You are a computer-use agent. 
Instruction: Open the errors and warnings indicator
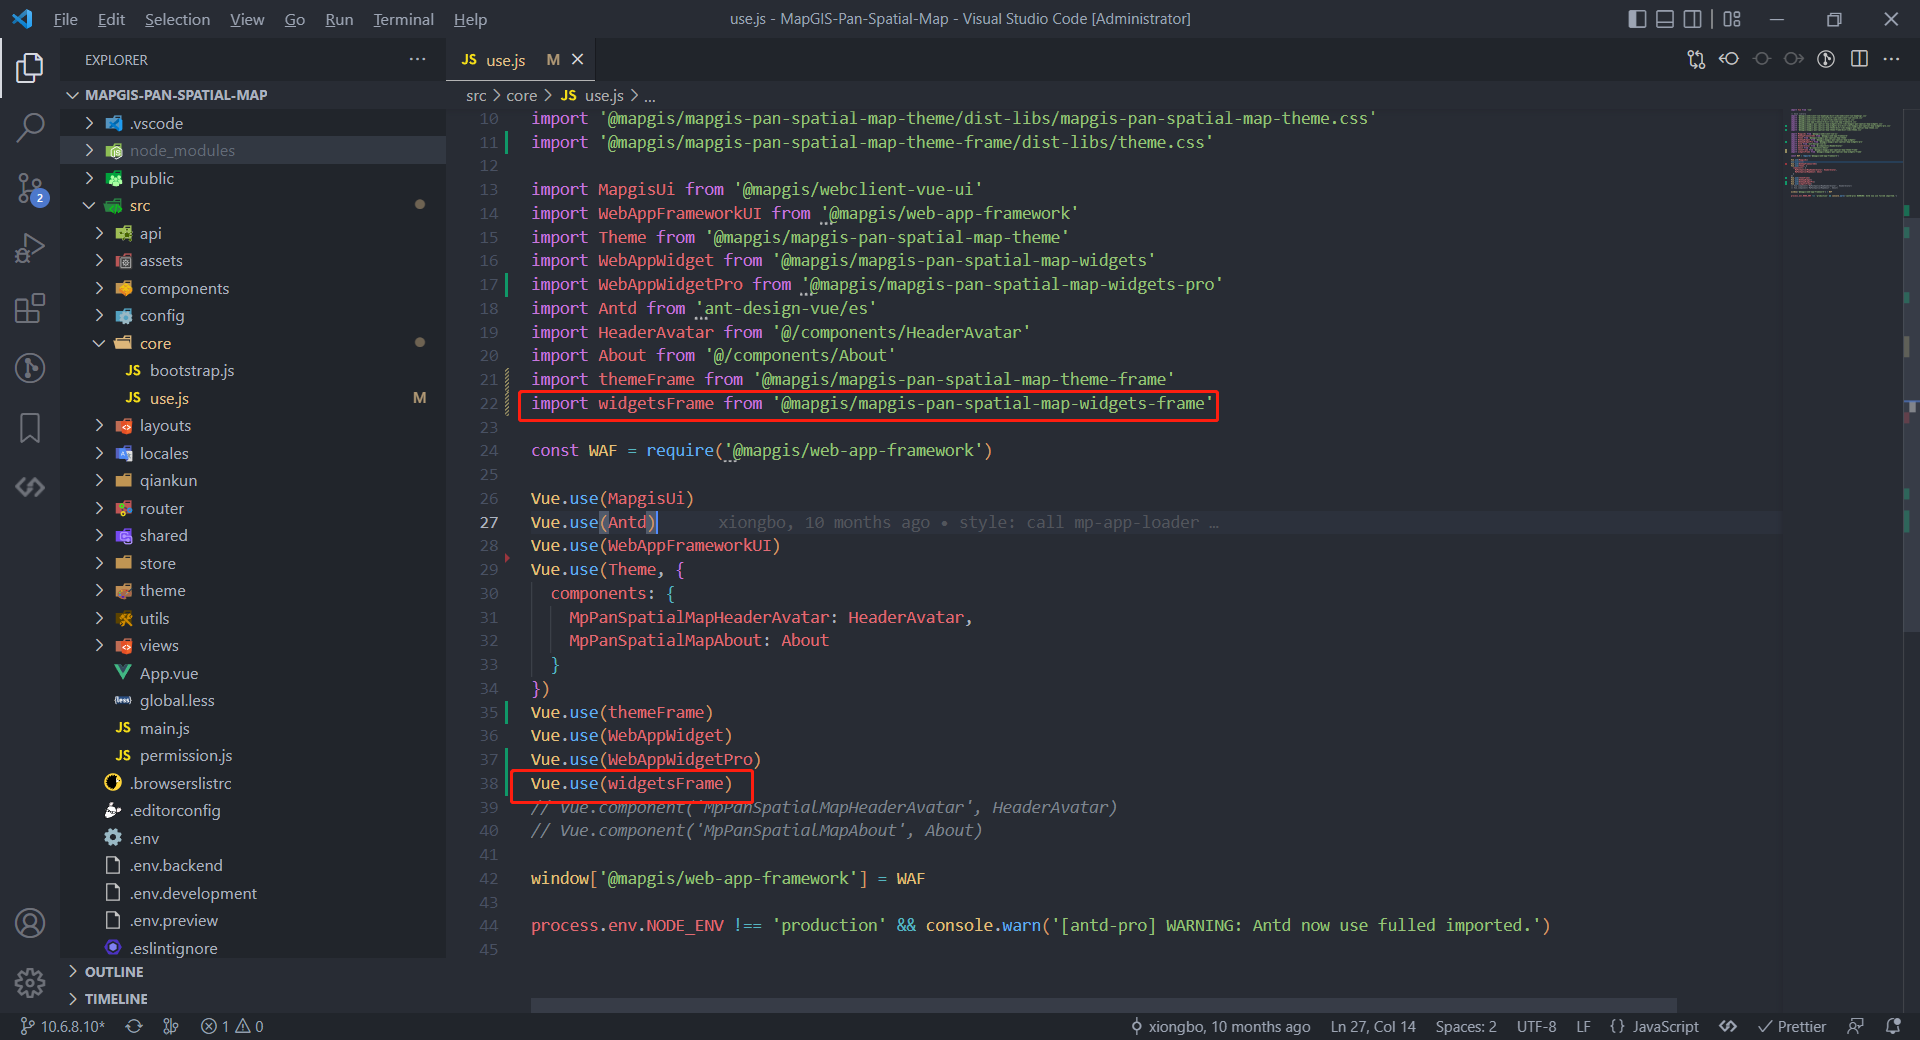coord(232,1026)
